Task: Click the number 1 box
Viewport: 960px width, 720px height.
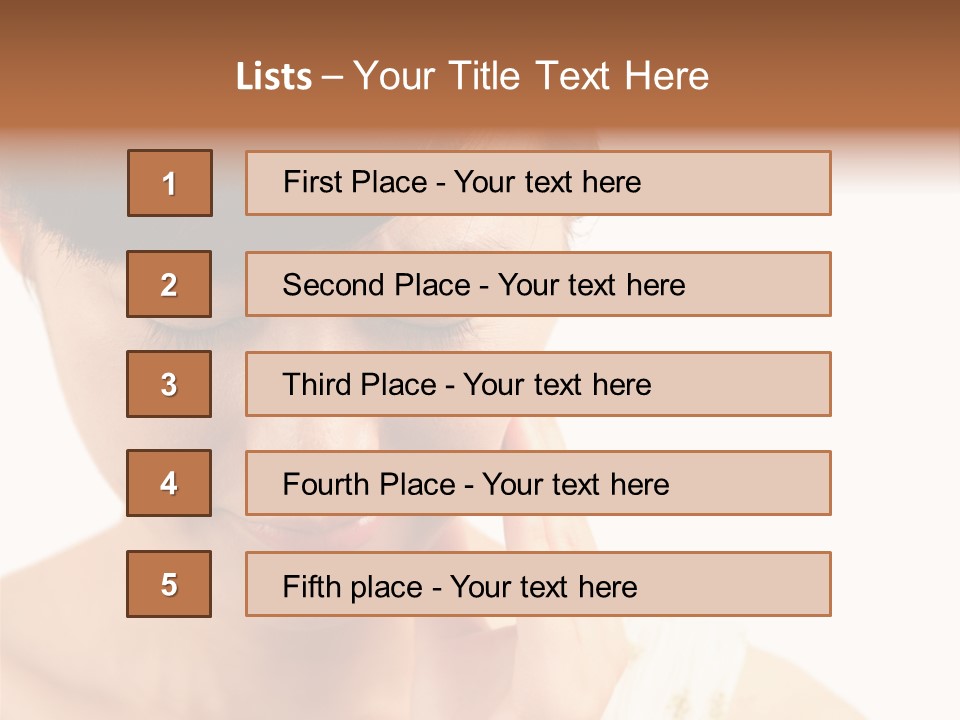Action: (170, 183)
